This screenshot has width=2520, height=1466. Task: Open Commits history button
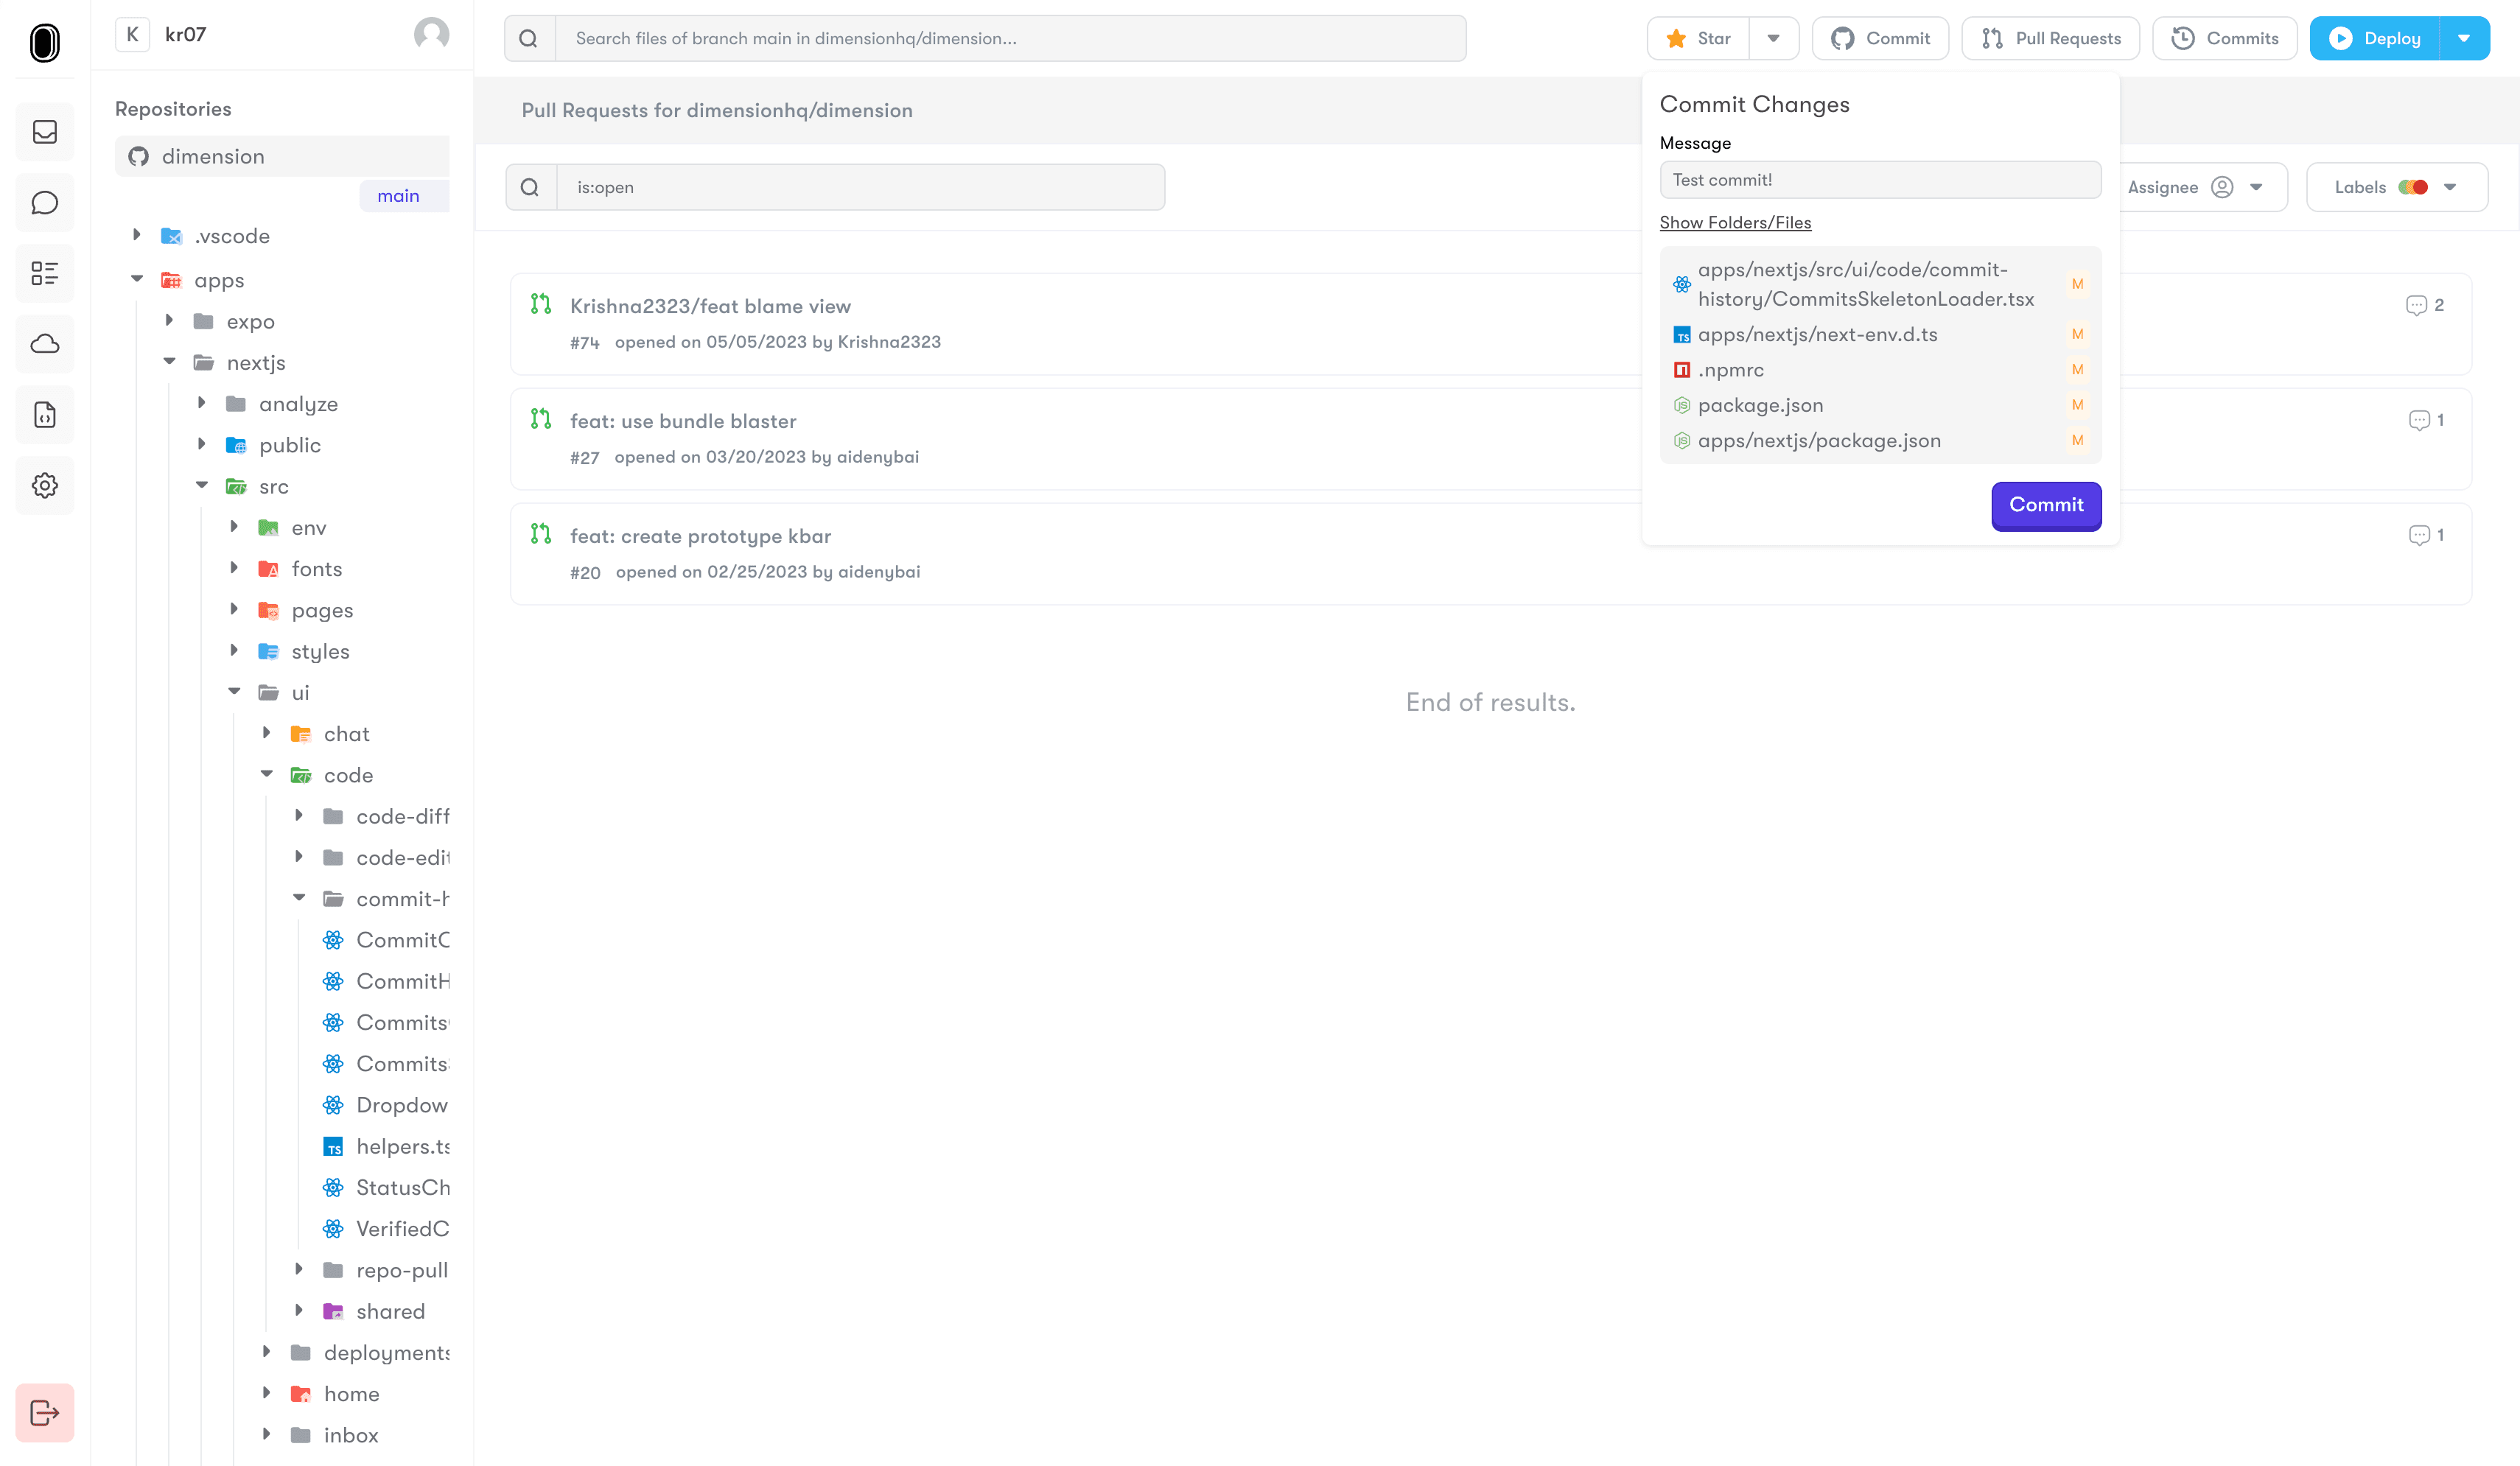2224,39
